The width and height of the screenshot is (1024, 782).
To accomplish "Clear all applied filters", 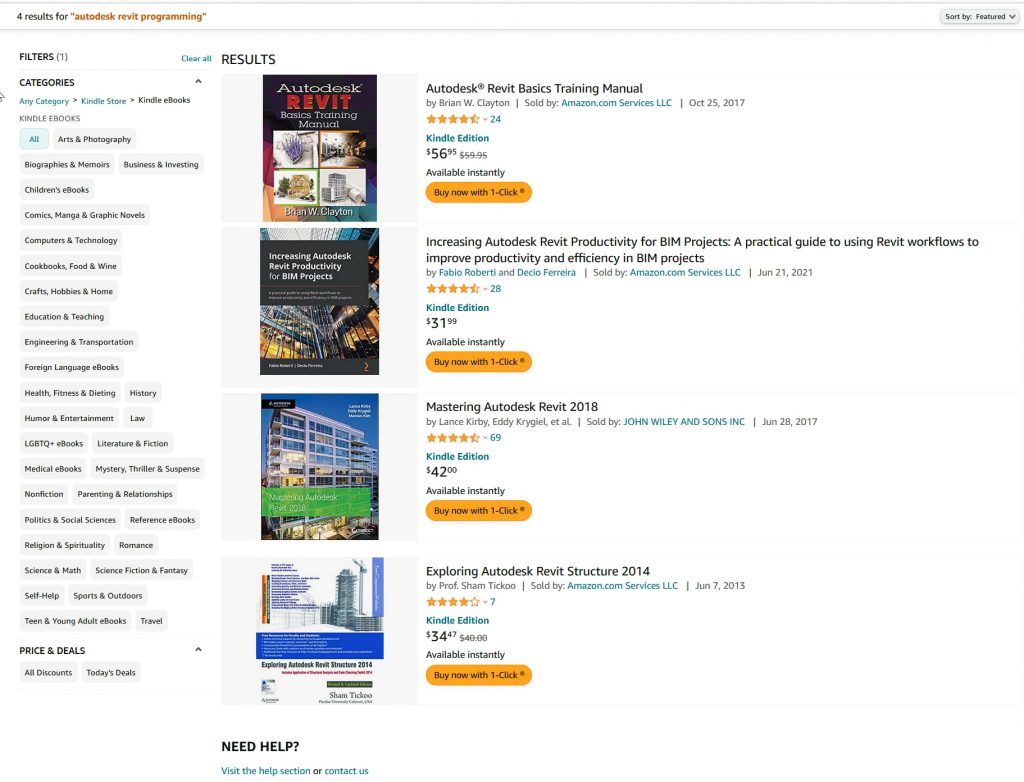I will pyautogui.click(x=196, y=58).
